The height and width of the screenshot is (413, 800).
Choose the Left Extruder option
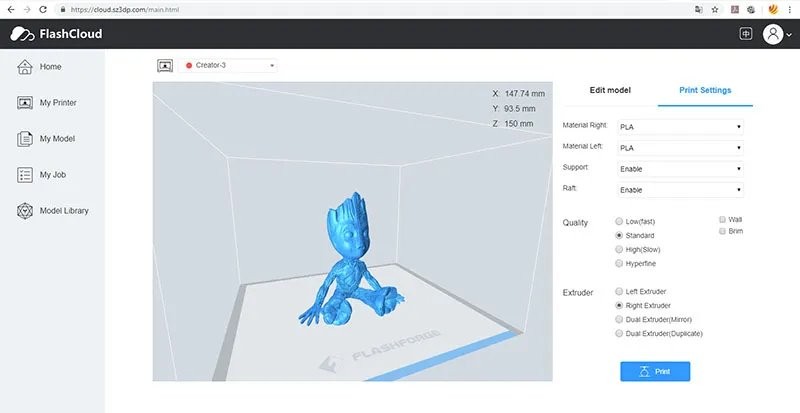pos(620,291)
